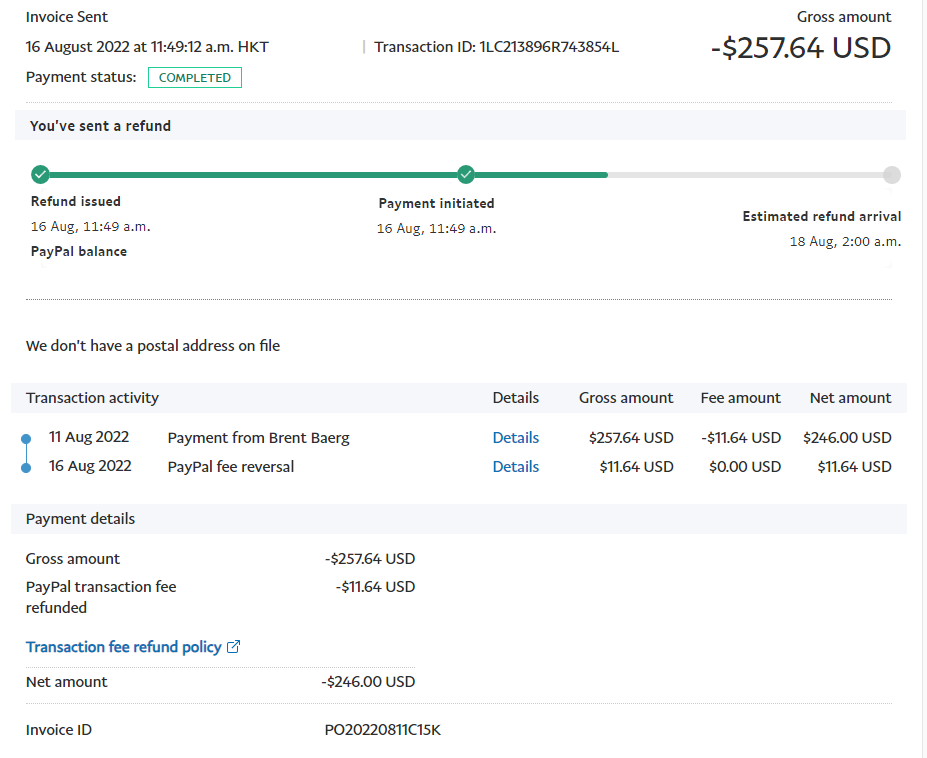927x758 pixels.
Task: Click the Net amount -$246.00 USD value
Action: click(x=368, y=682)
